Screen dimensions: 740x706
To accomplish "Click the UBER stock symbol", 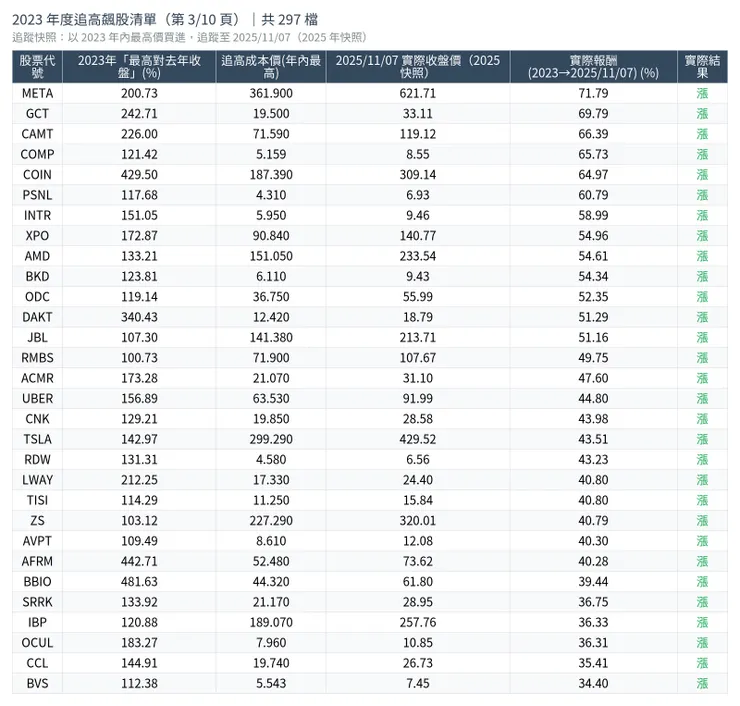I will point(37,398).
